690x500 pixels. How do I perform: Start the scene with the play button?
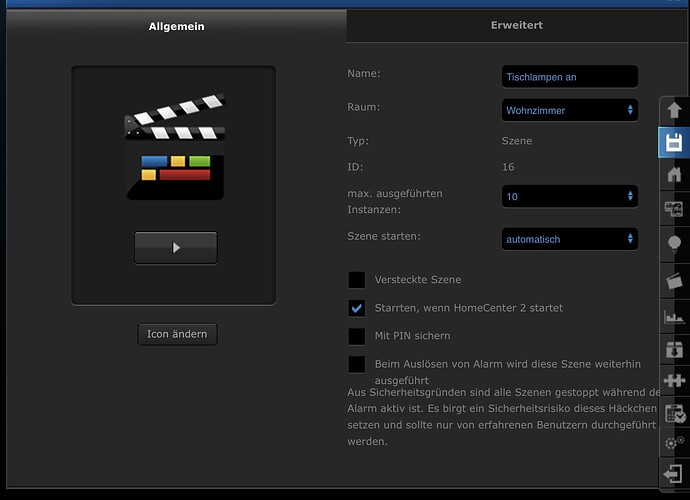coord(176,248)
